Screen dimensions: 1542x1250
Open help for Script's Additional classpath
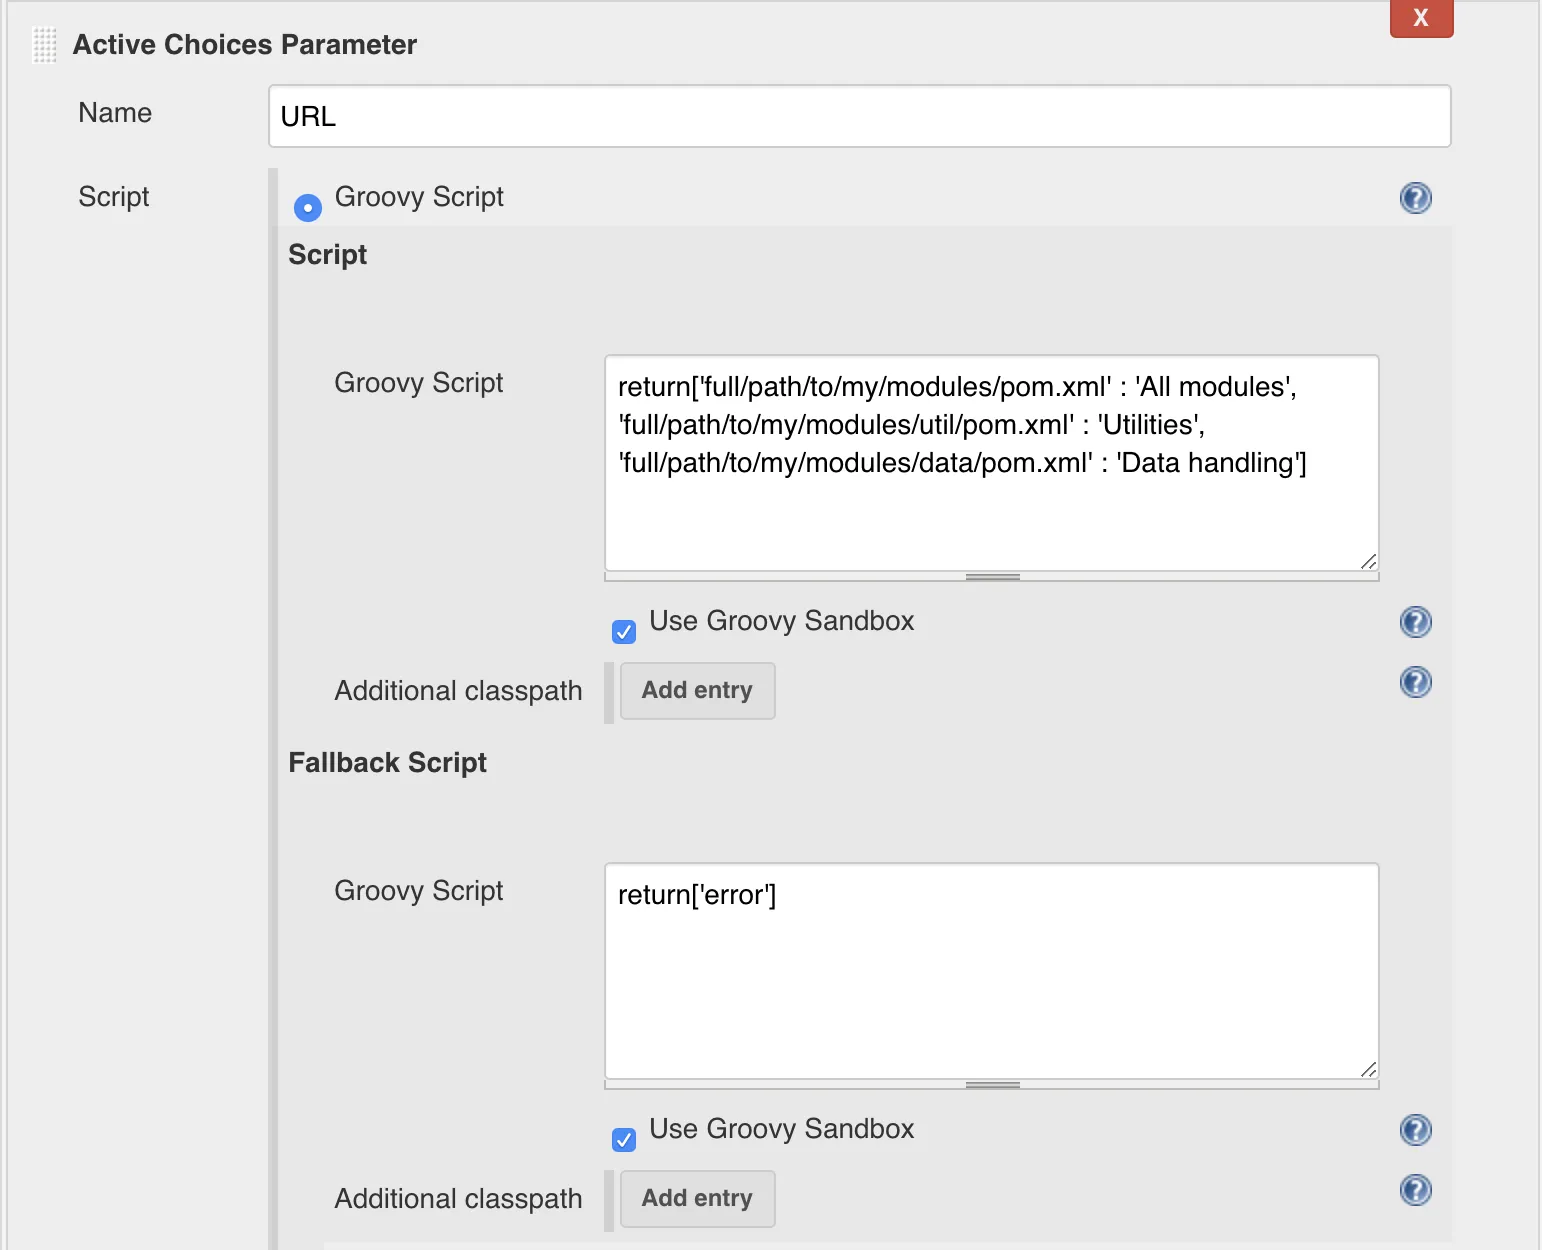1415,682
